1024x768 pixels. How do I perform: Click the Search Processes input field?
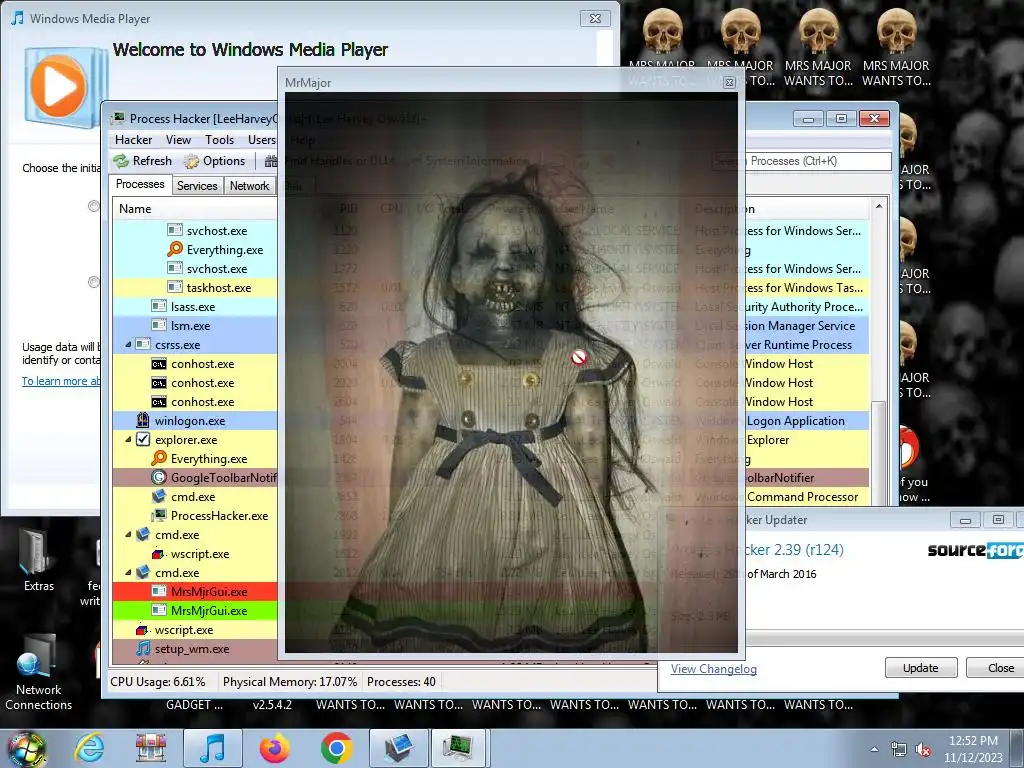coord(801,161)
